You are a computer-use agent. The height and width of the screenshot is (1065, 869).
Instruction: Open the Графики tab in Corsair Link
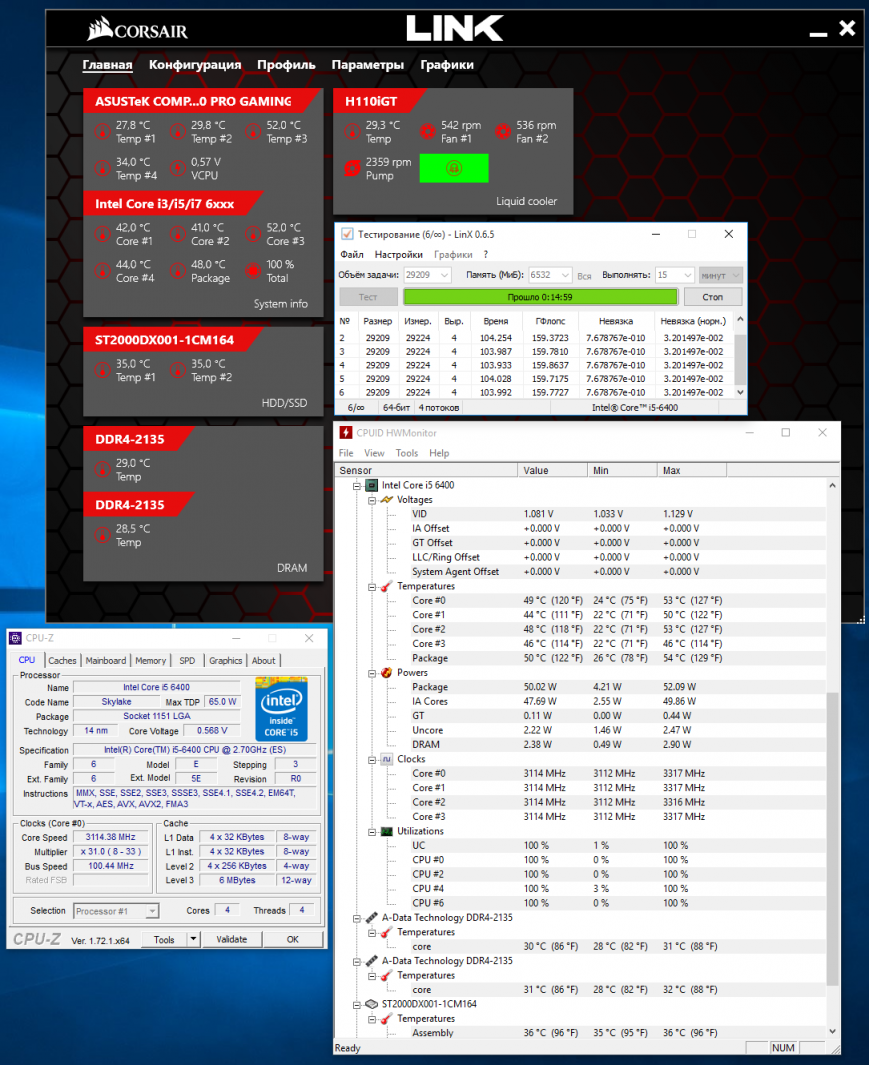(x=447, y=65)
